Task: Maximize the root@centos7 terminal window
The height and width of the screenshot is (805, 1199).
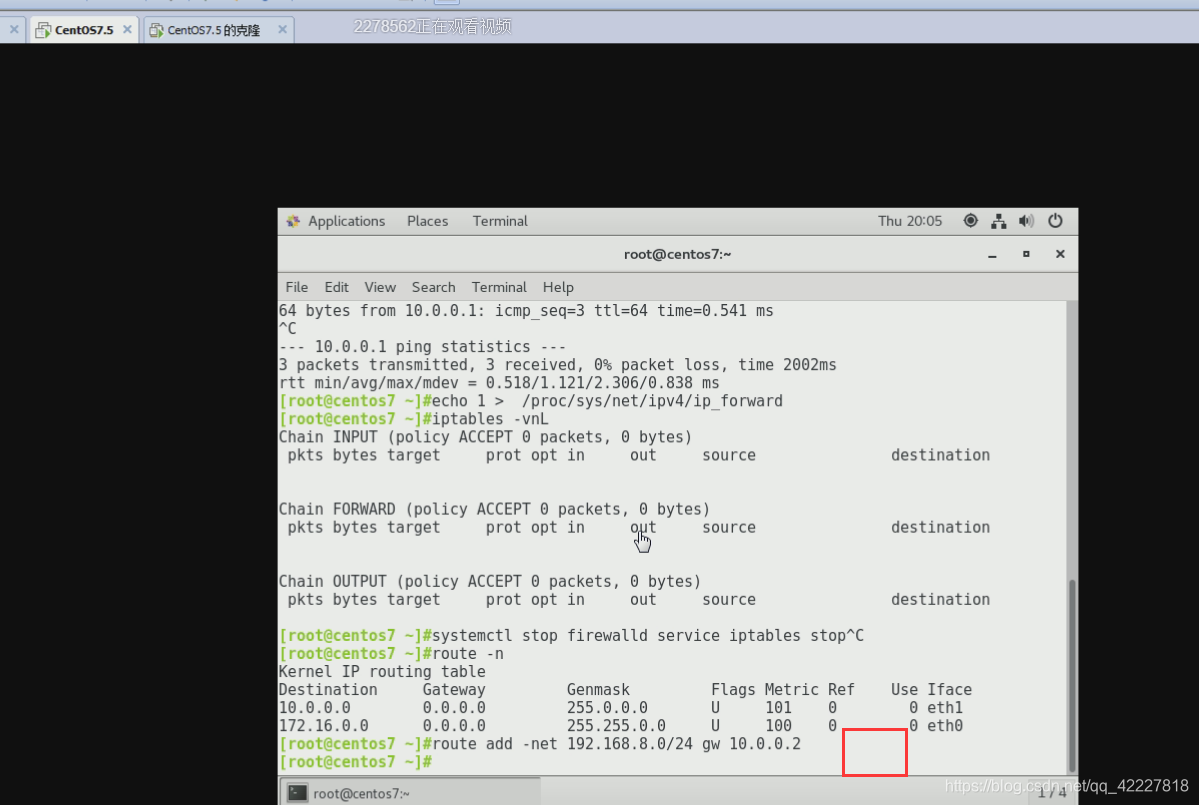Action: [1026, 254]
